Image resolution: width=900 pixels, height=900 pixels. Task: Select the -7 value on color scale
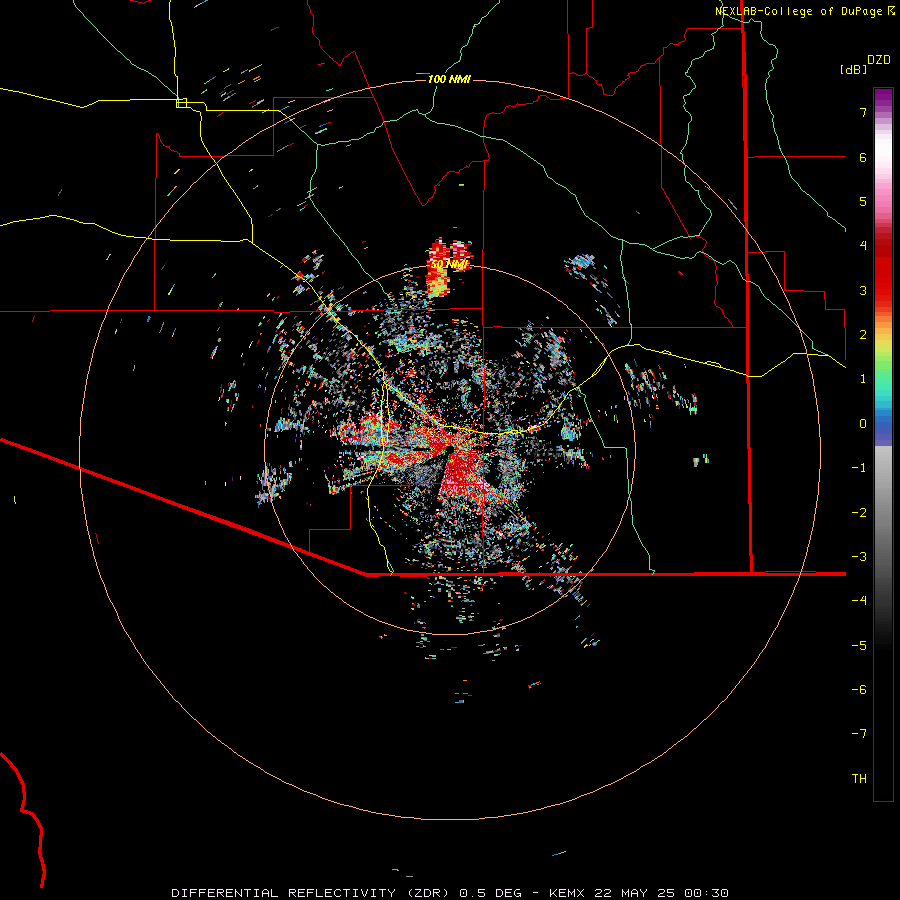859,734
